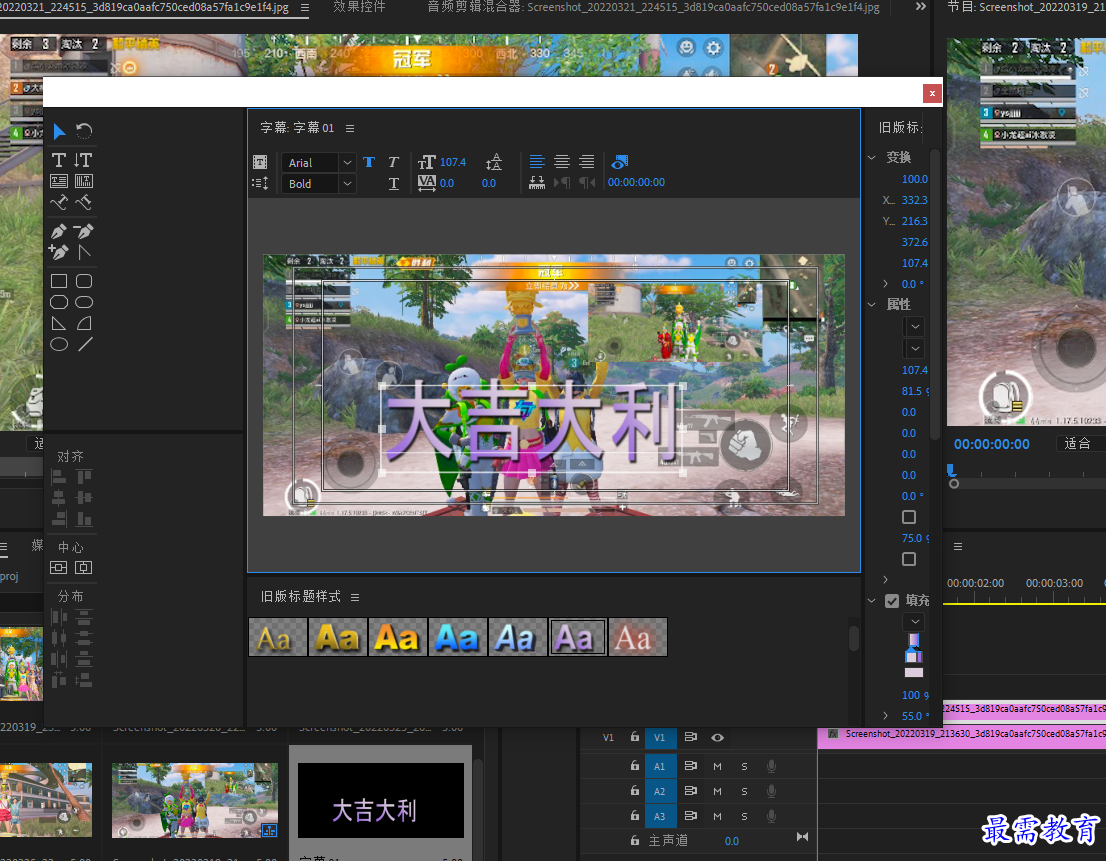Open fill type dropdown under 填充

(x=915, y=622)
